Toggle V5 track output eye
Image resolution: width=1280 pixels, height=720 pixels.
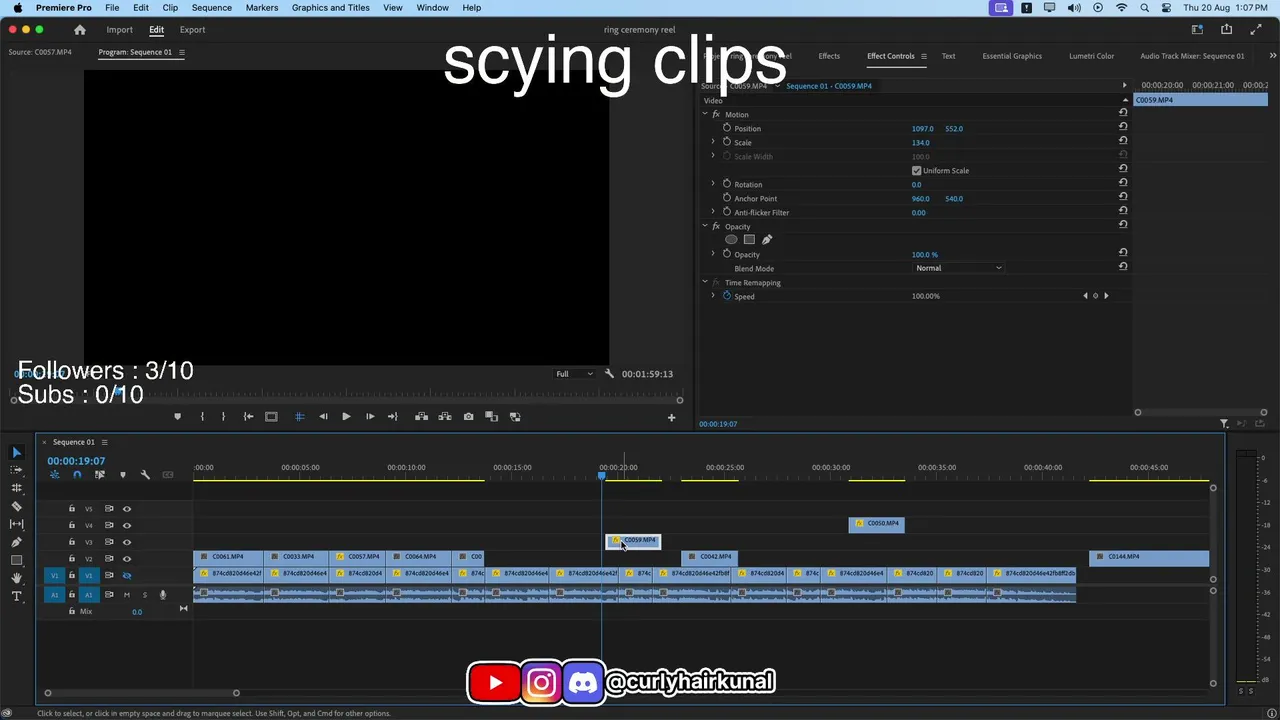click(126, 509)
